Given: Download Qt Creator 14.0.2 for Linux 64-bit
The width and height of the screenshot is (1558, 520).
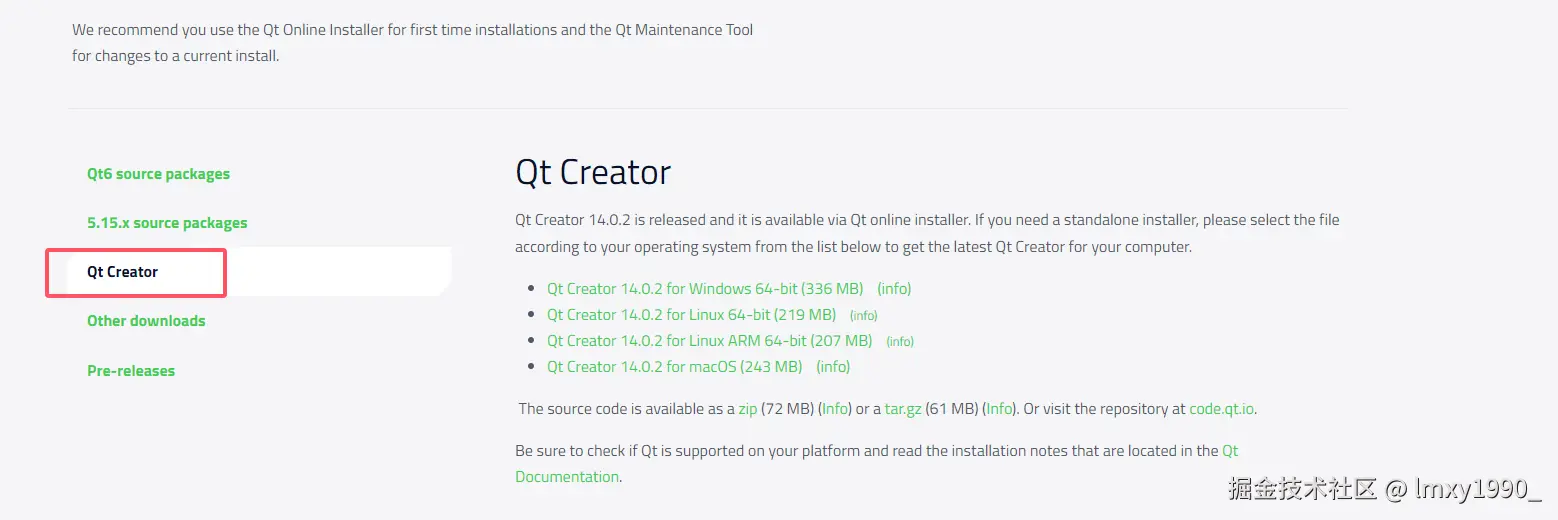Looking at the screenshot, I should coord(691,315).
